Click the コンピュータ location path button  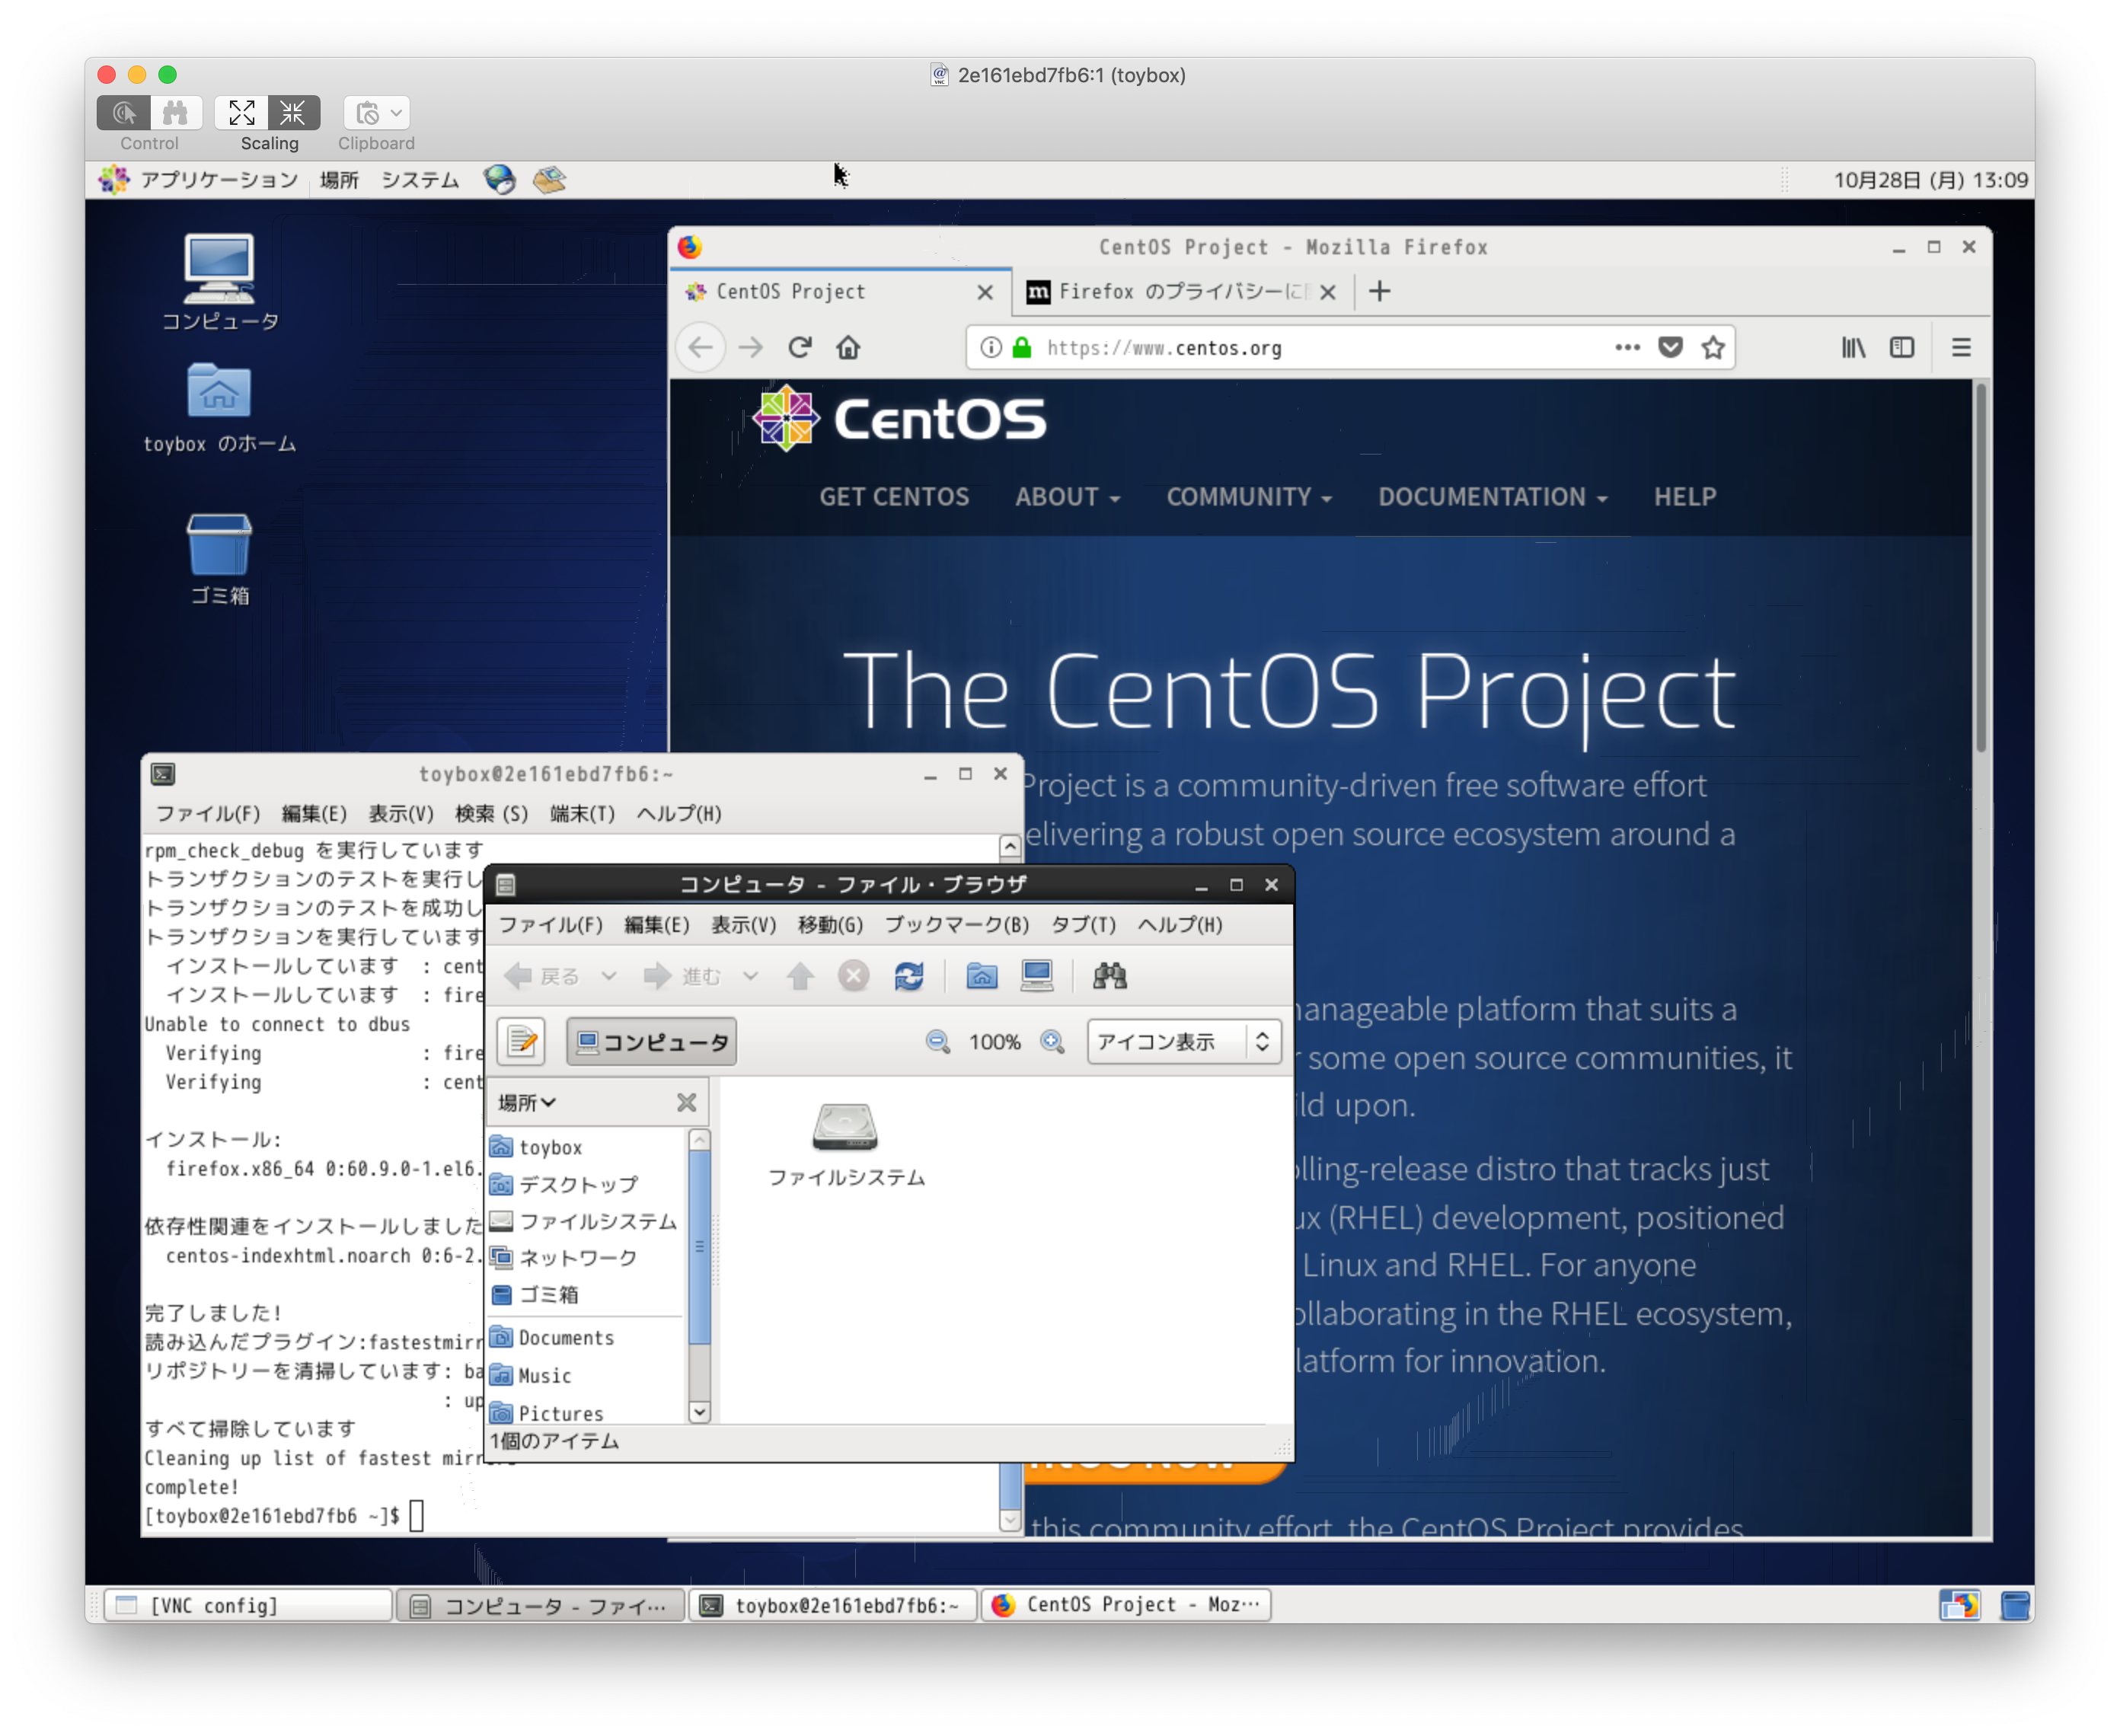[652, 1042]
